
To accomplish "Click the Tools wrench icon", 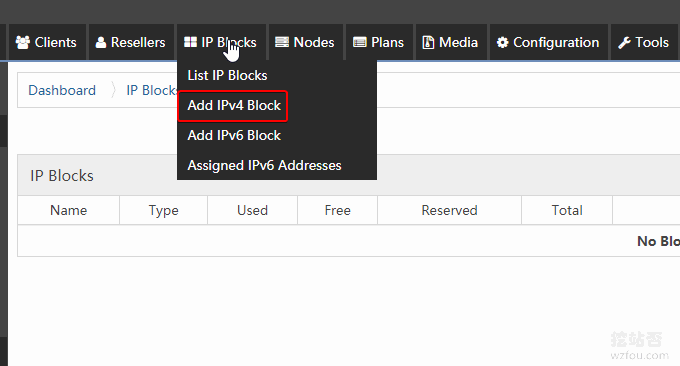I will point(624,42).
